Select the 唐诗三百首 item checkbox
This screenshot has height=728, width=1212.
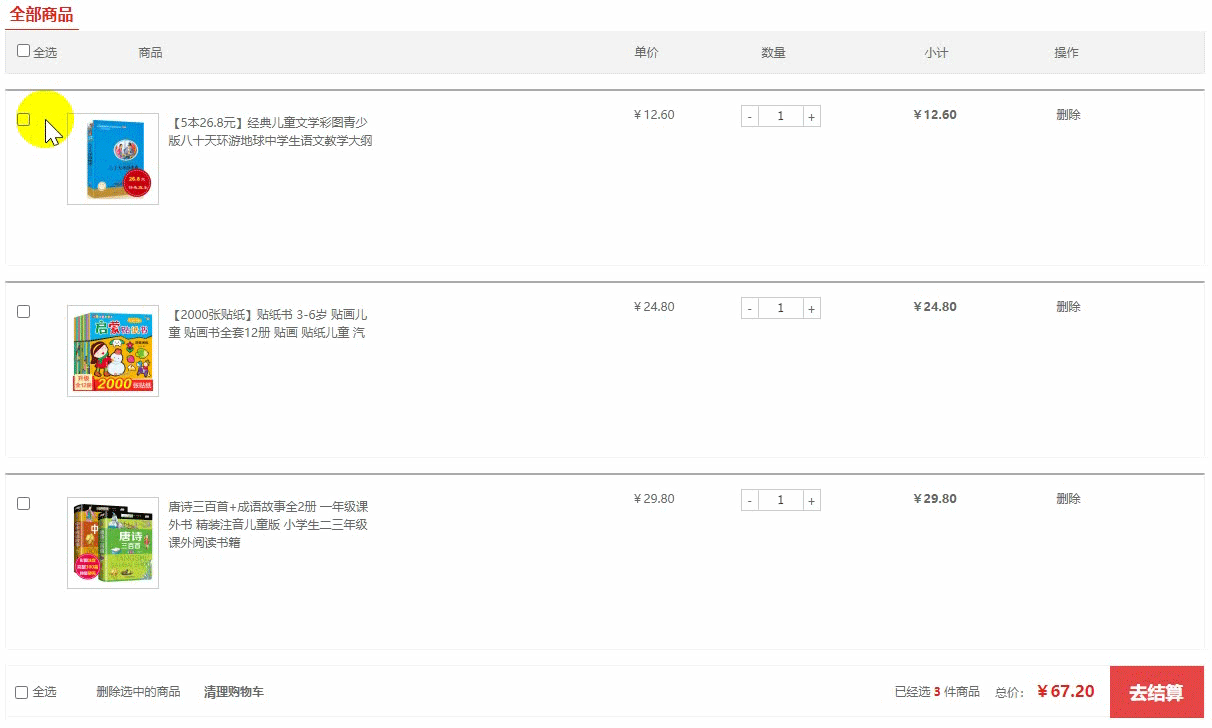[x=24, y=504]
